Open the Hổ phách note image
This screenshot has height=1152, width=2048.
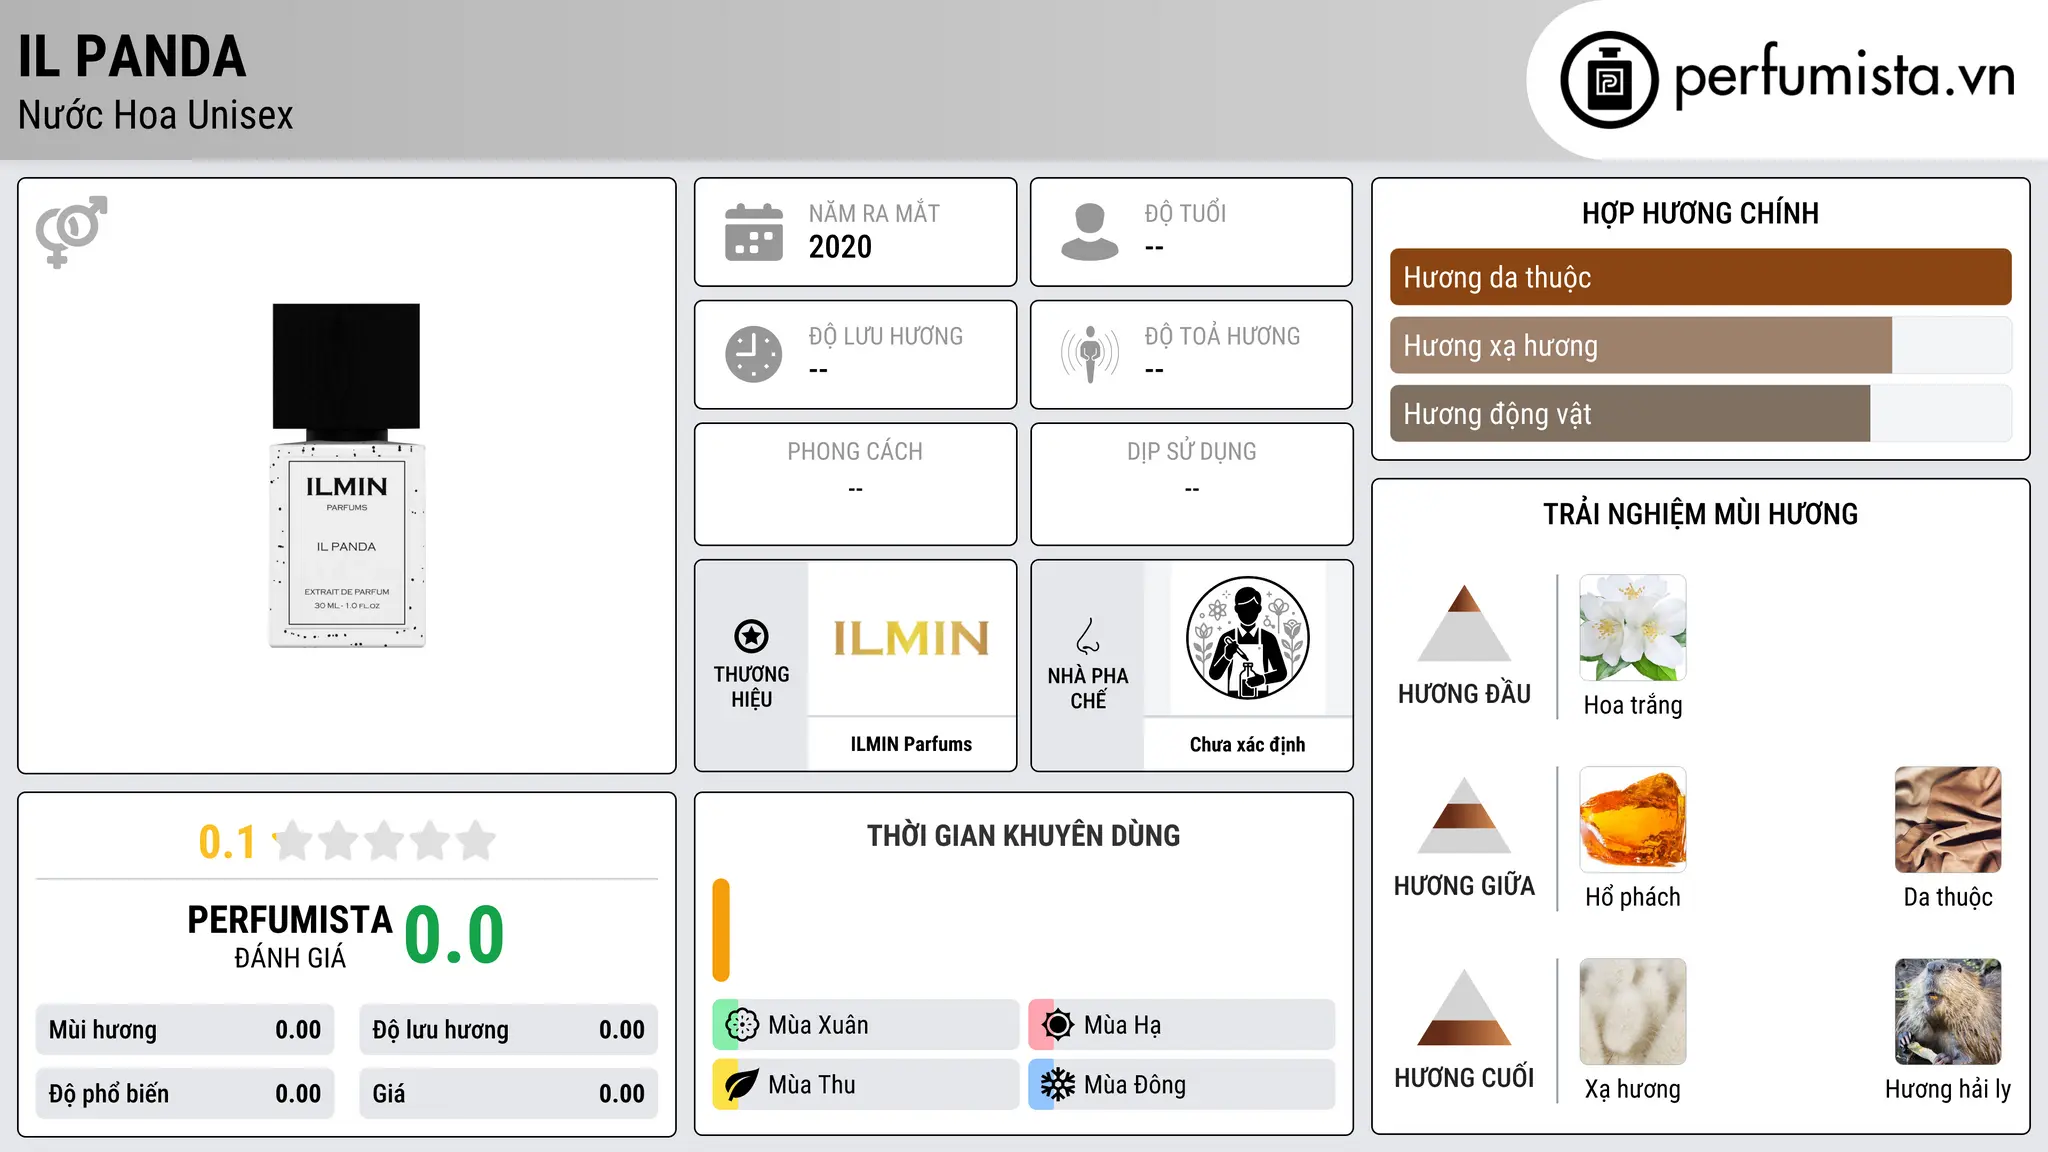[x=1633, y=820]
